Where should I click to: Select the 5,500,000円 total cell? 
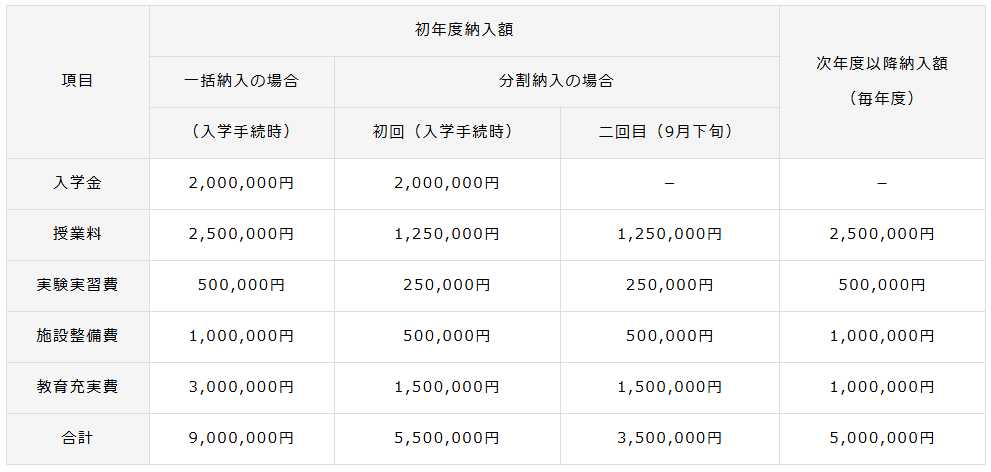[x=447, y=438]
